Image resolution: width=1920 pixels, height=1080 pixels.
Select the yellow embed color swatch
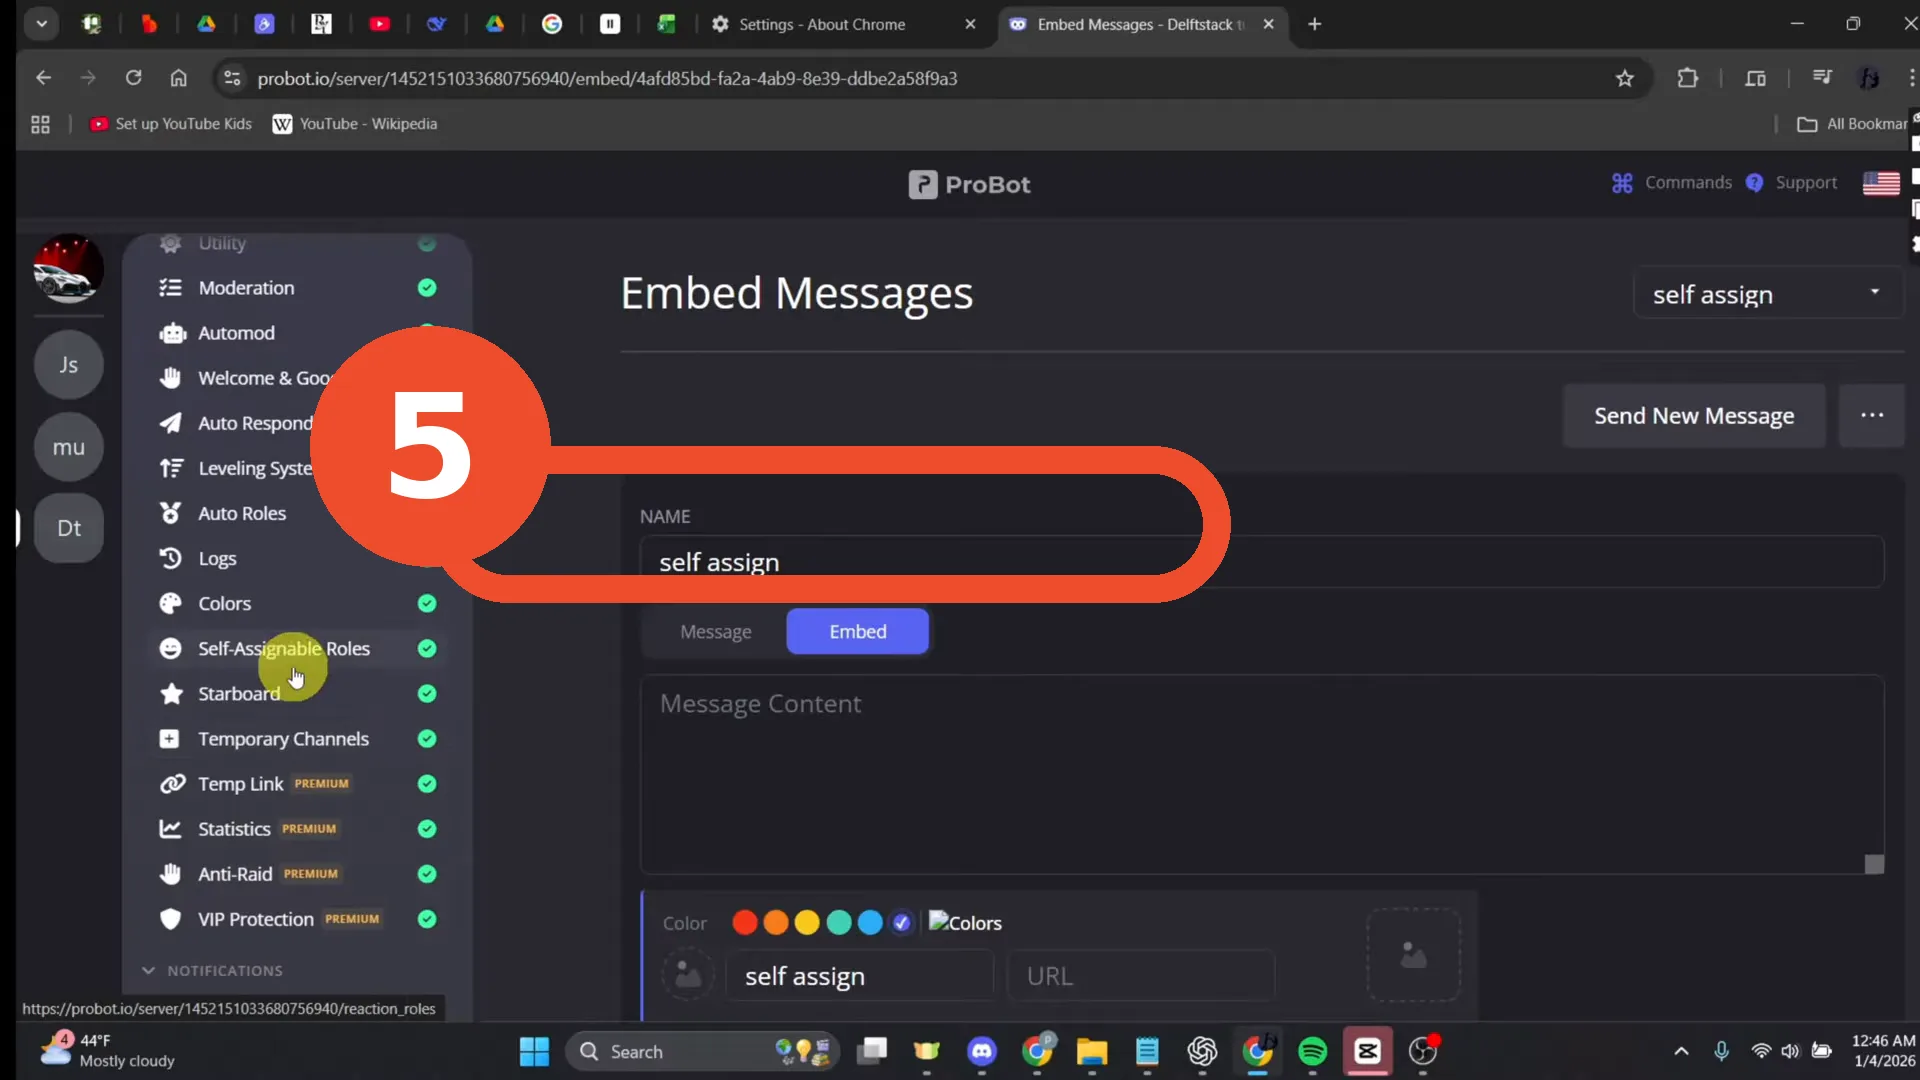807,922
